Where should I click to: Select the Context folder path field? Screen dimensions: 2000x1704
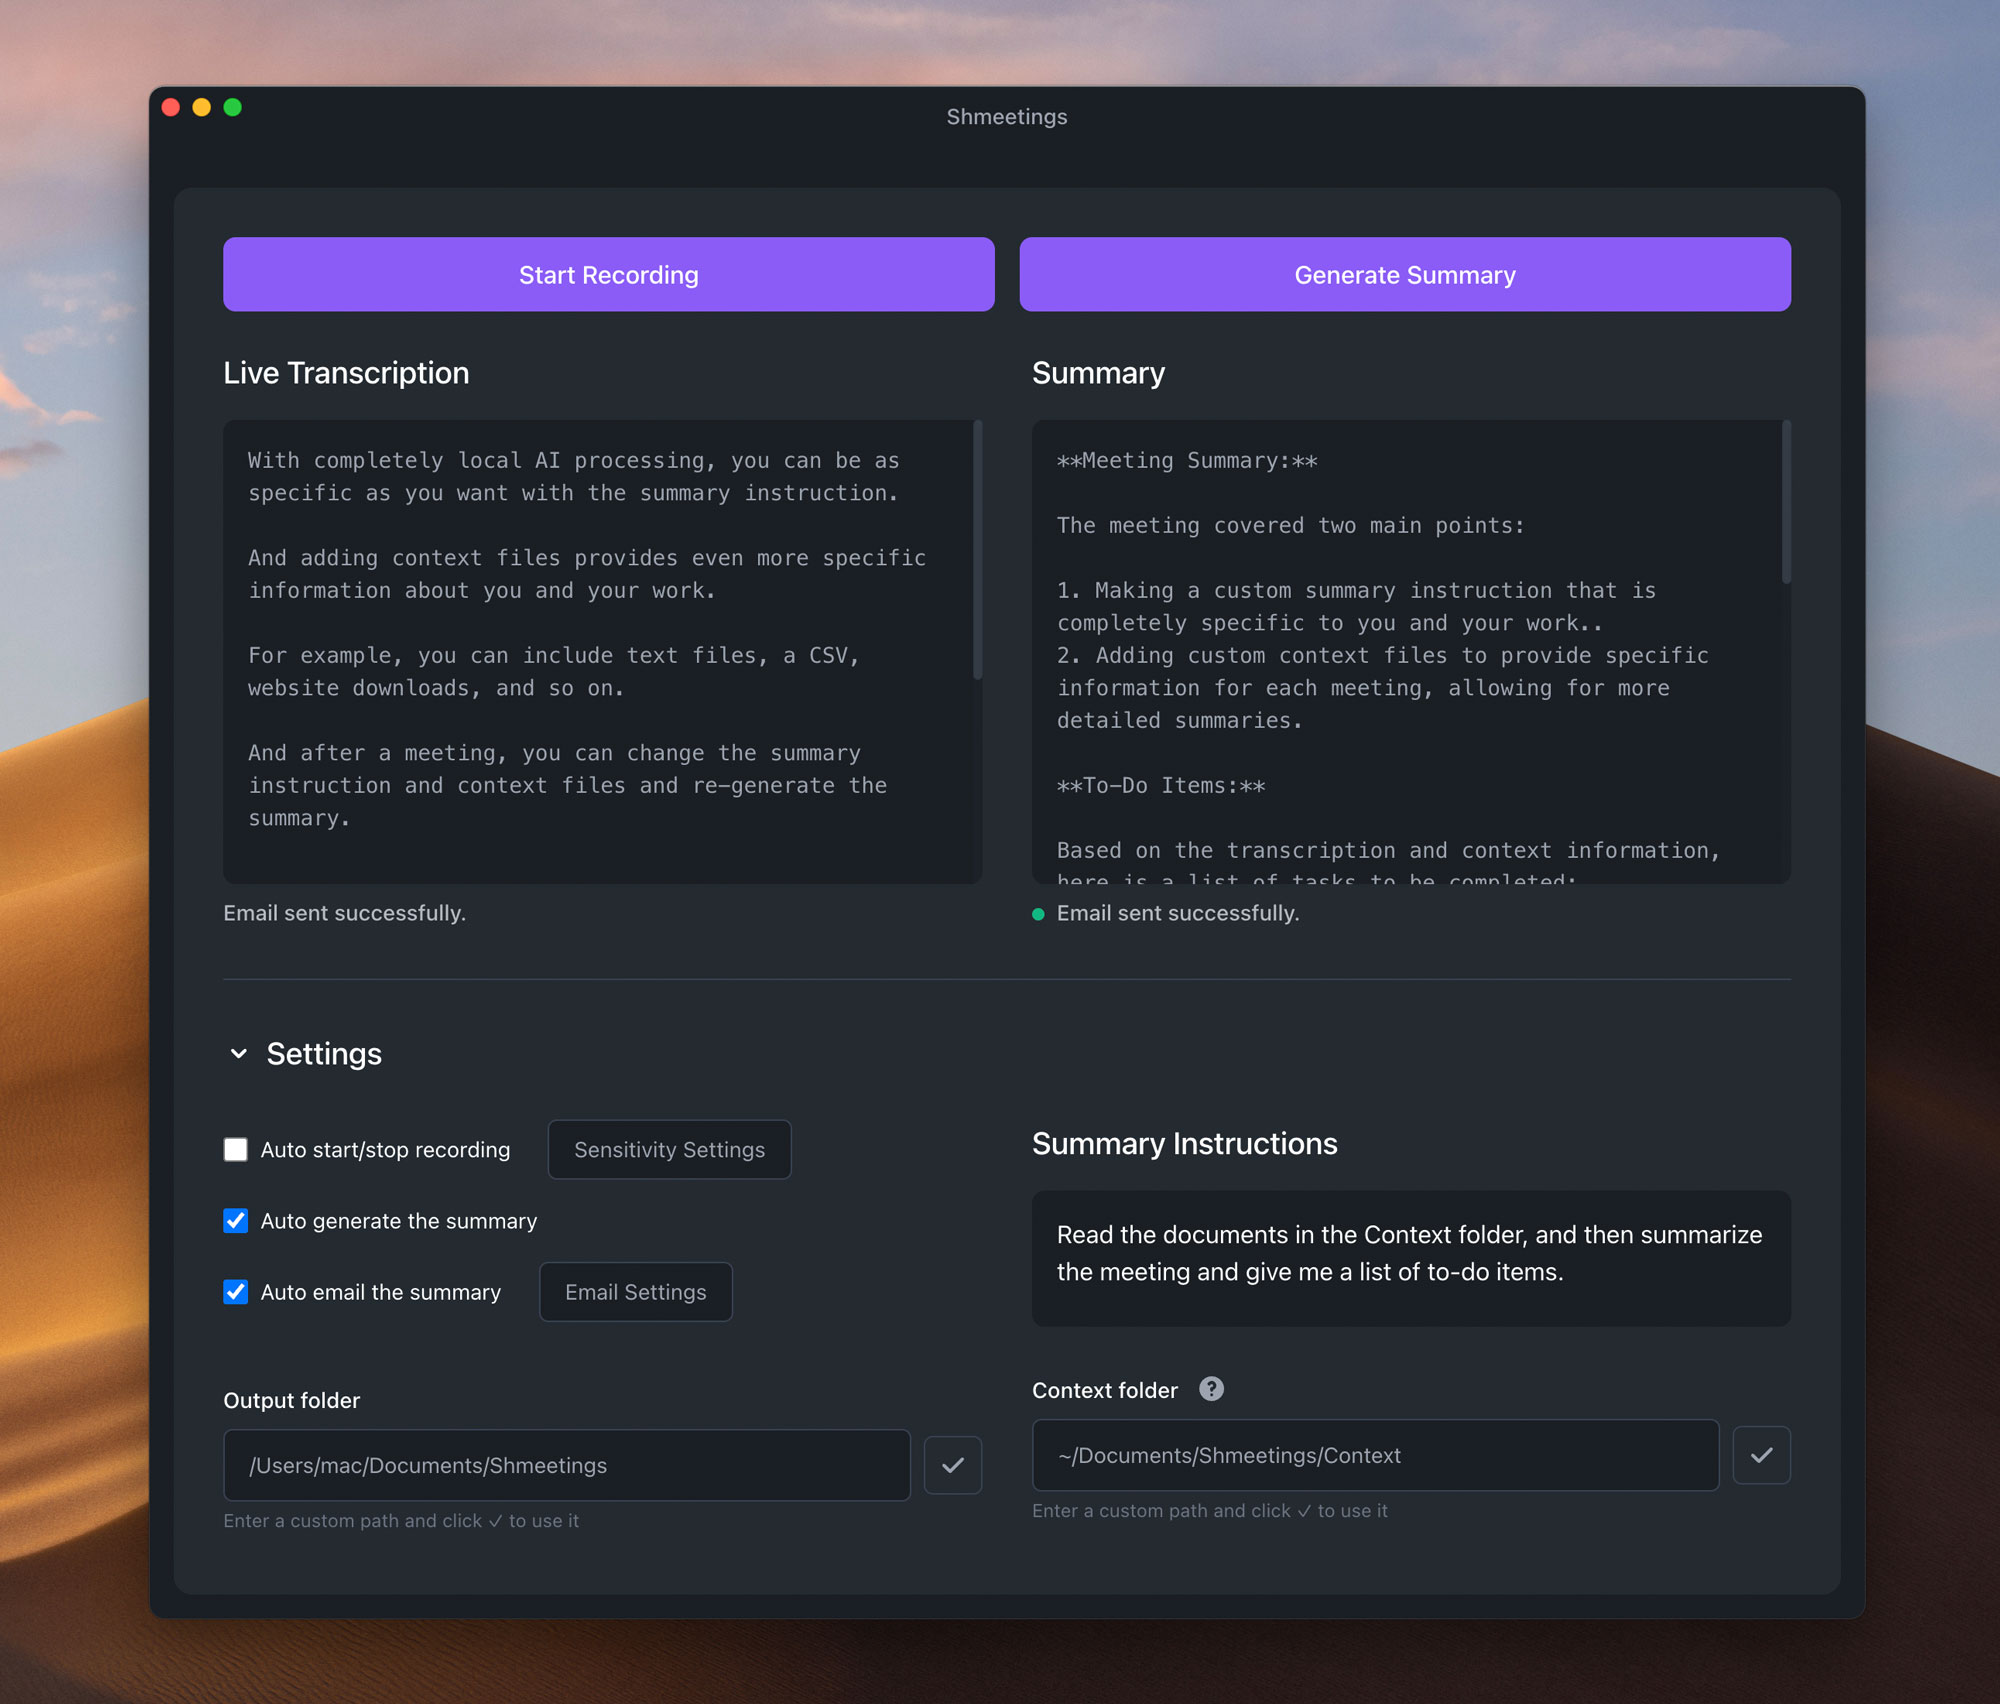click(x=1374, y=1455)
